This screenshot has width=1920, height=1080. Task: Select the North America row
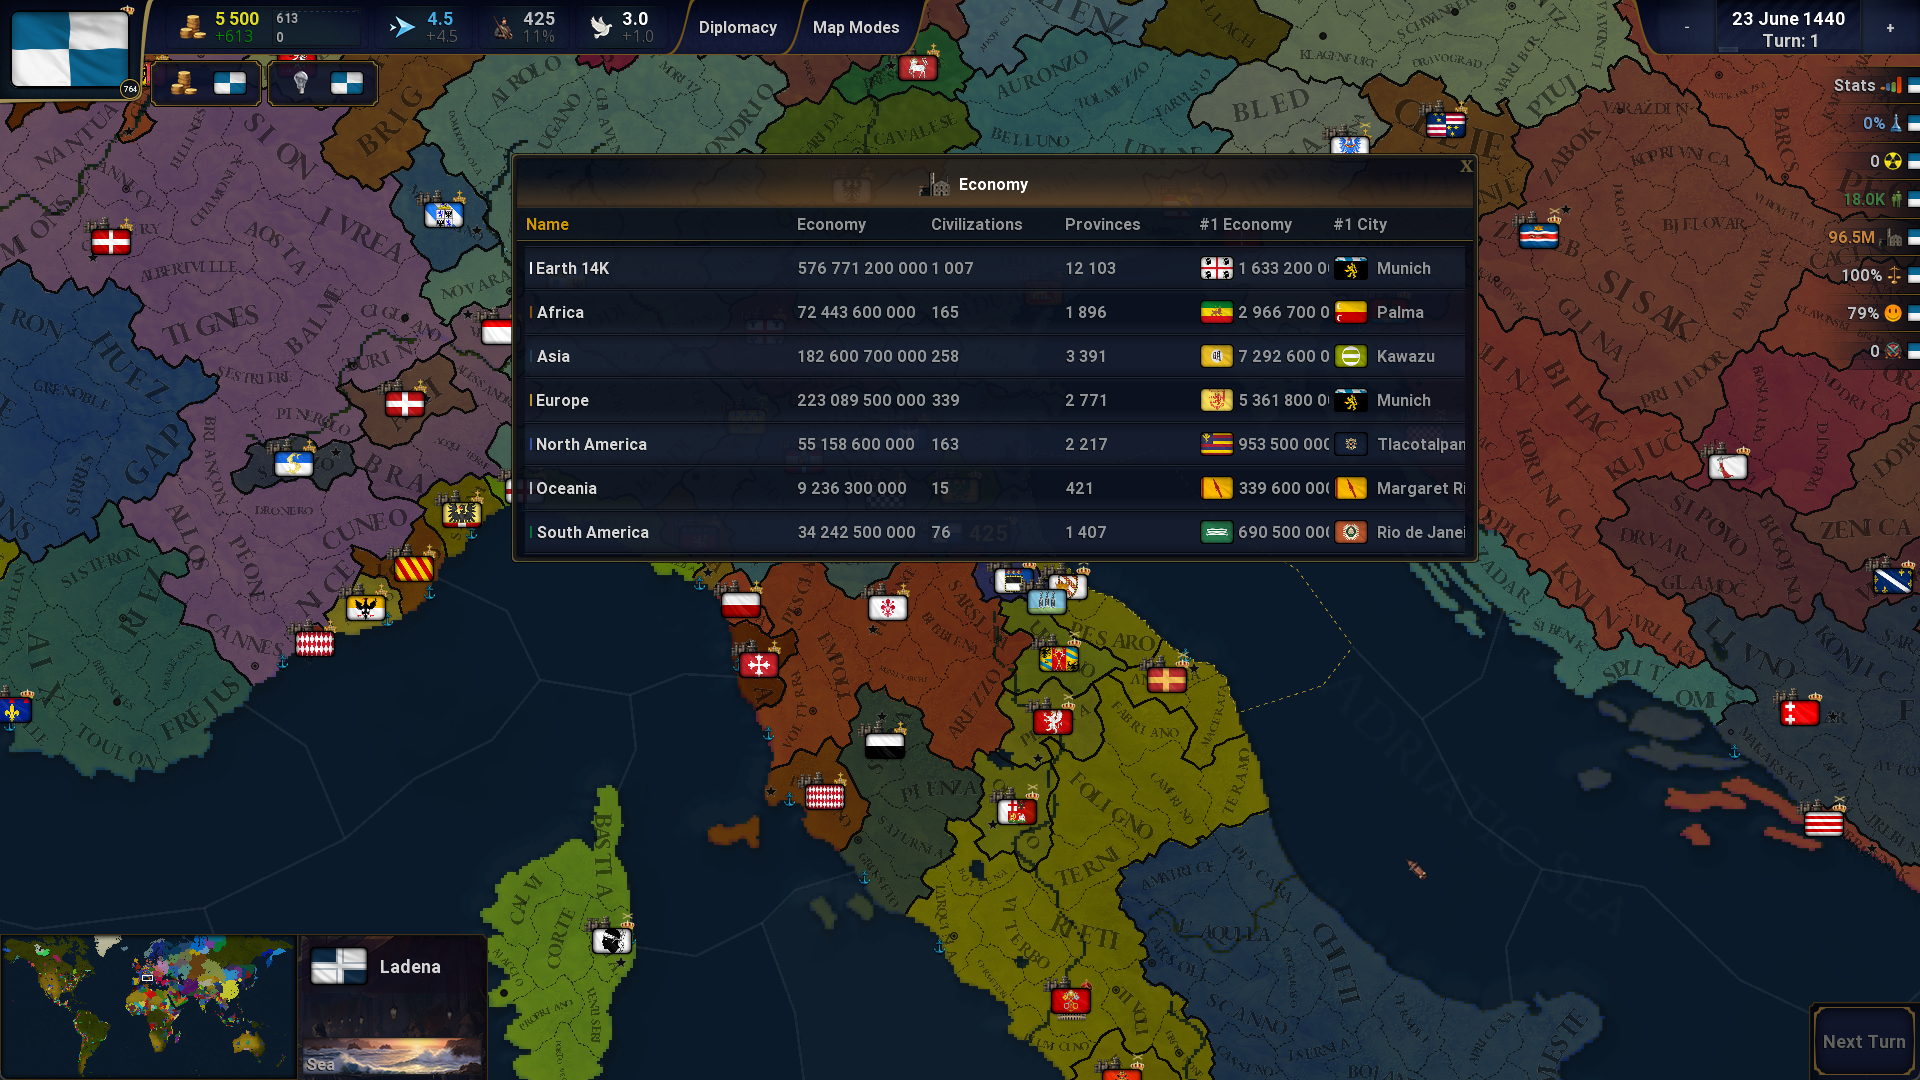coord(994,444)
